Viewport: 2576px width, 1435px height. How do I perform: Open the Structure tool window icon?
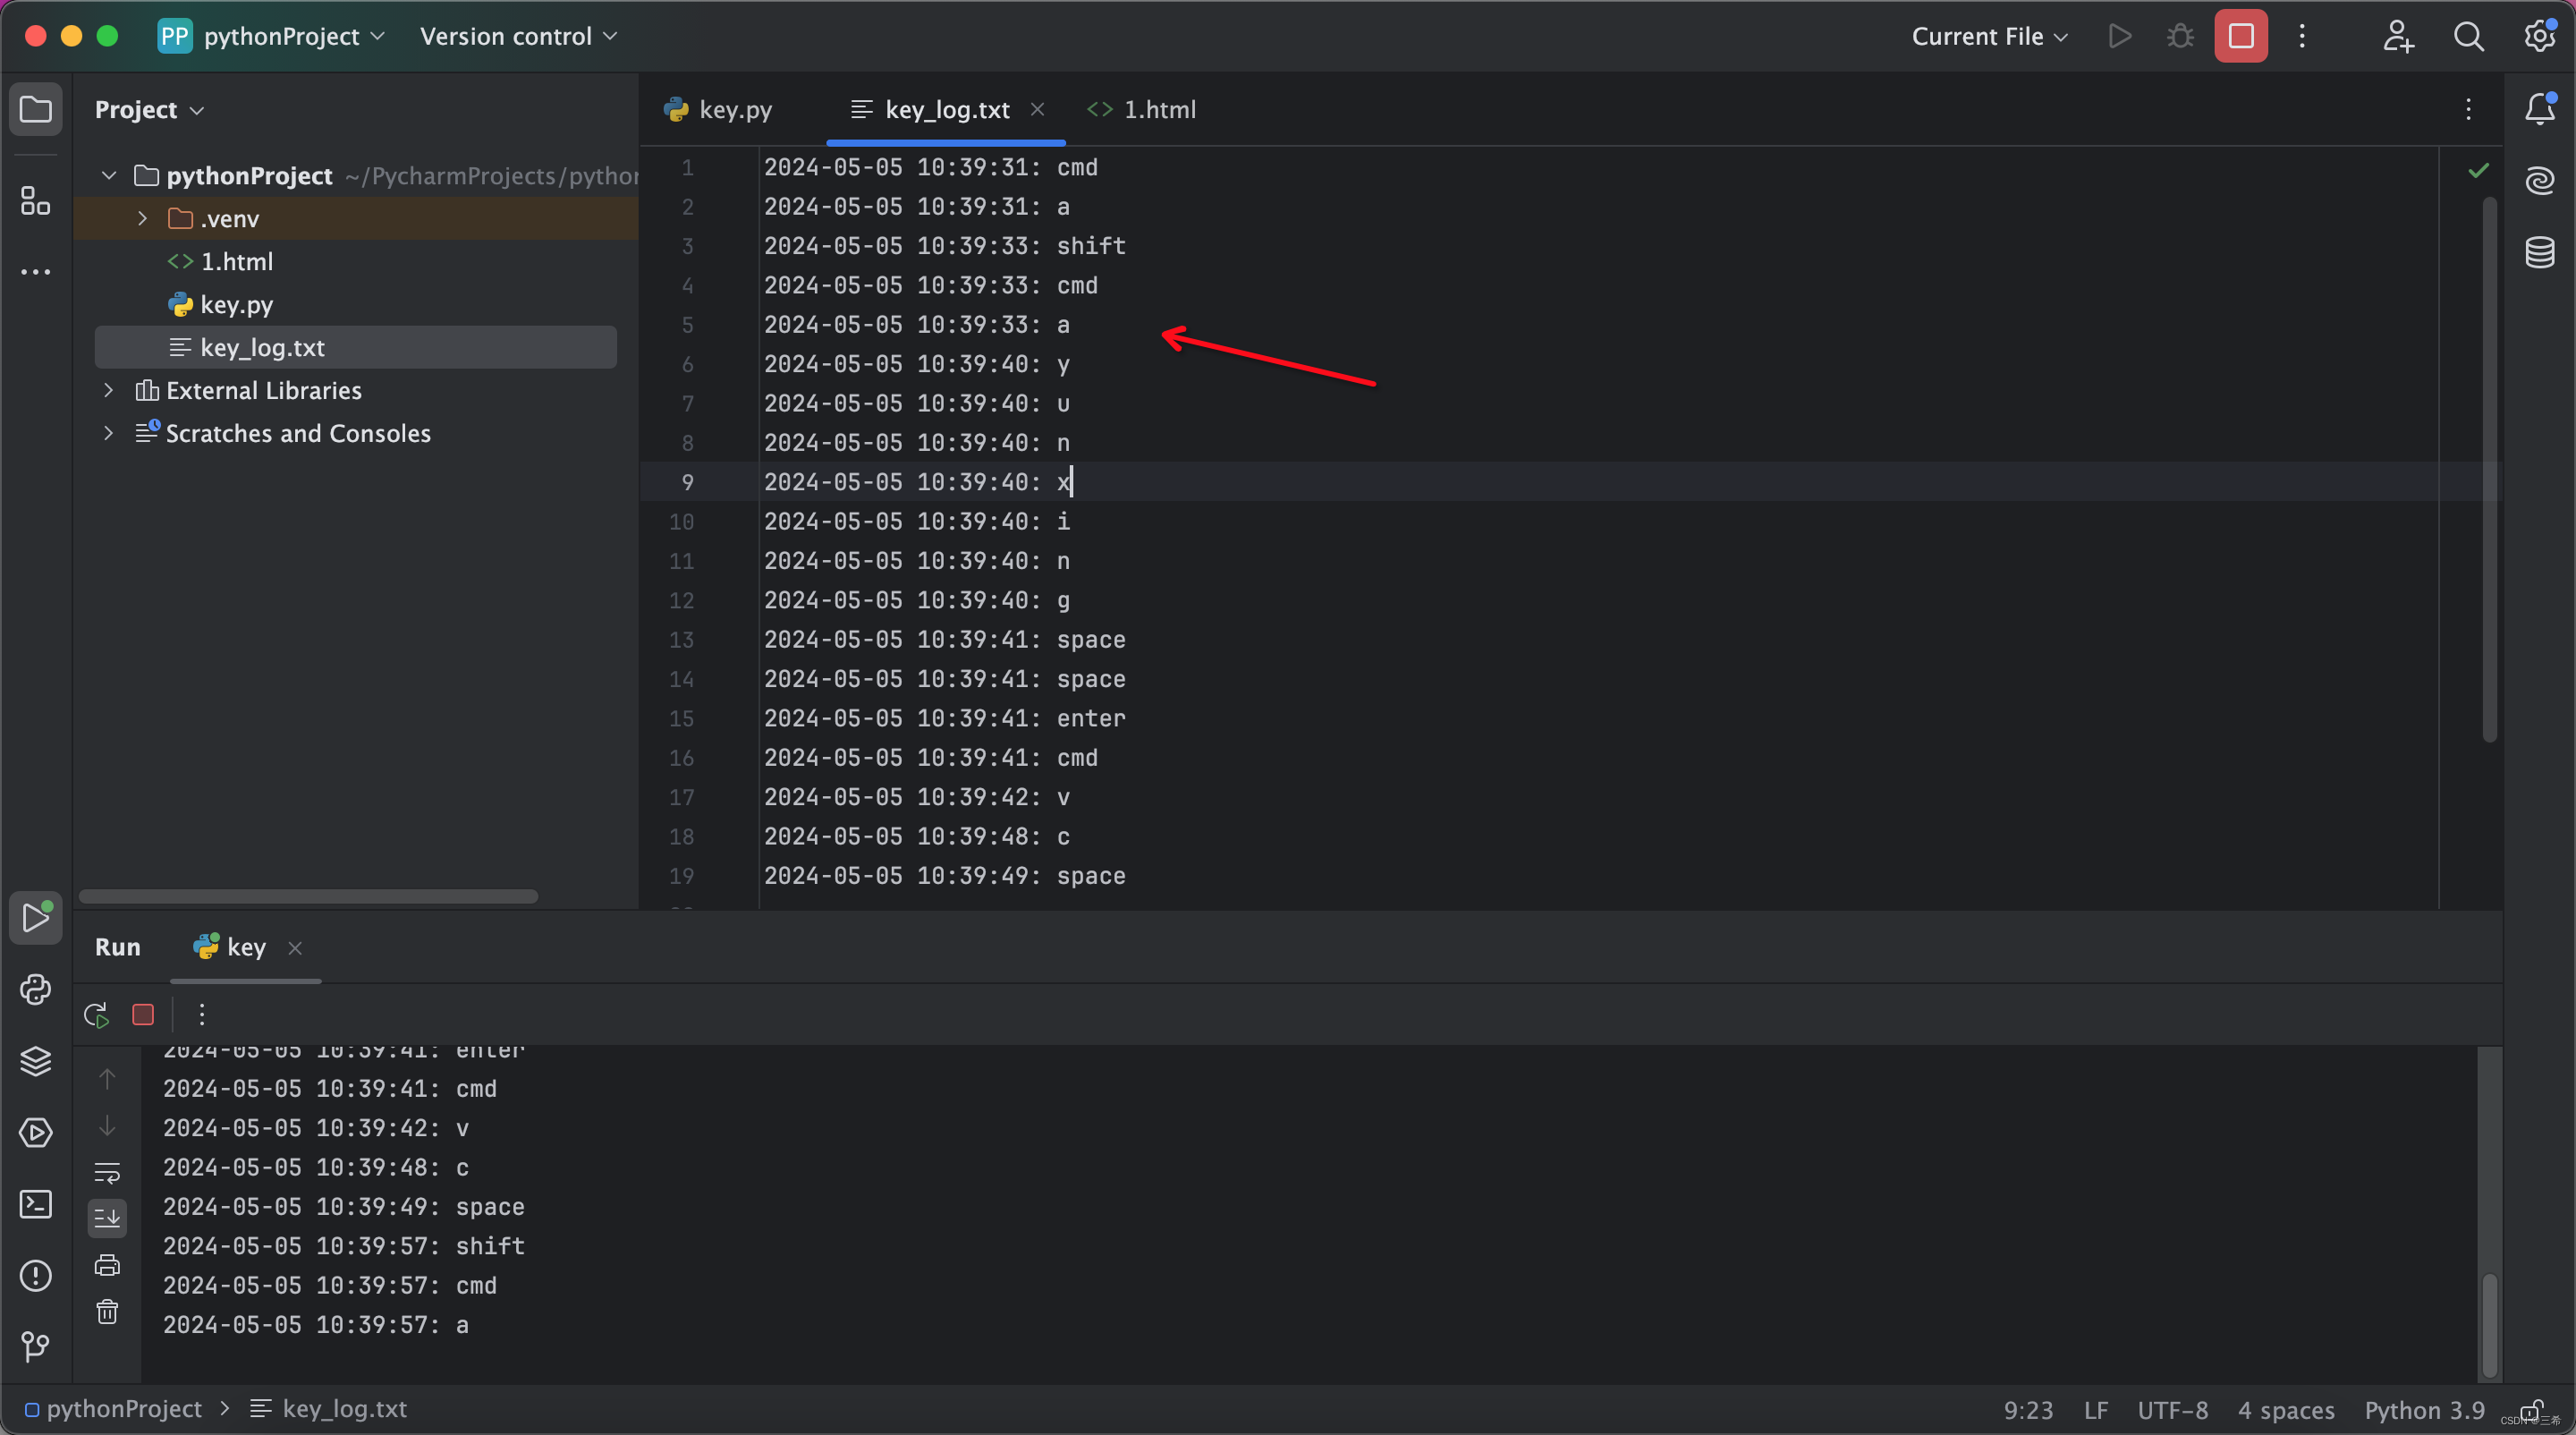pyautogui.click(x=36, y=201)
